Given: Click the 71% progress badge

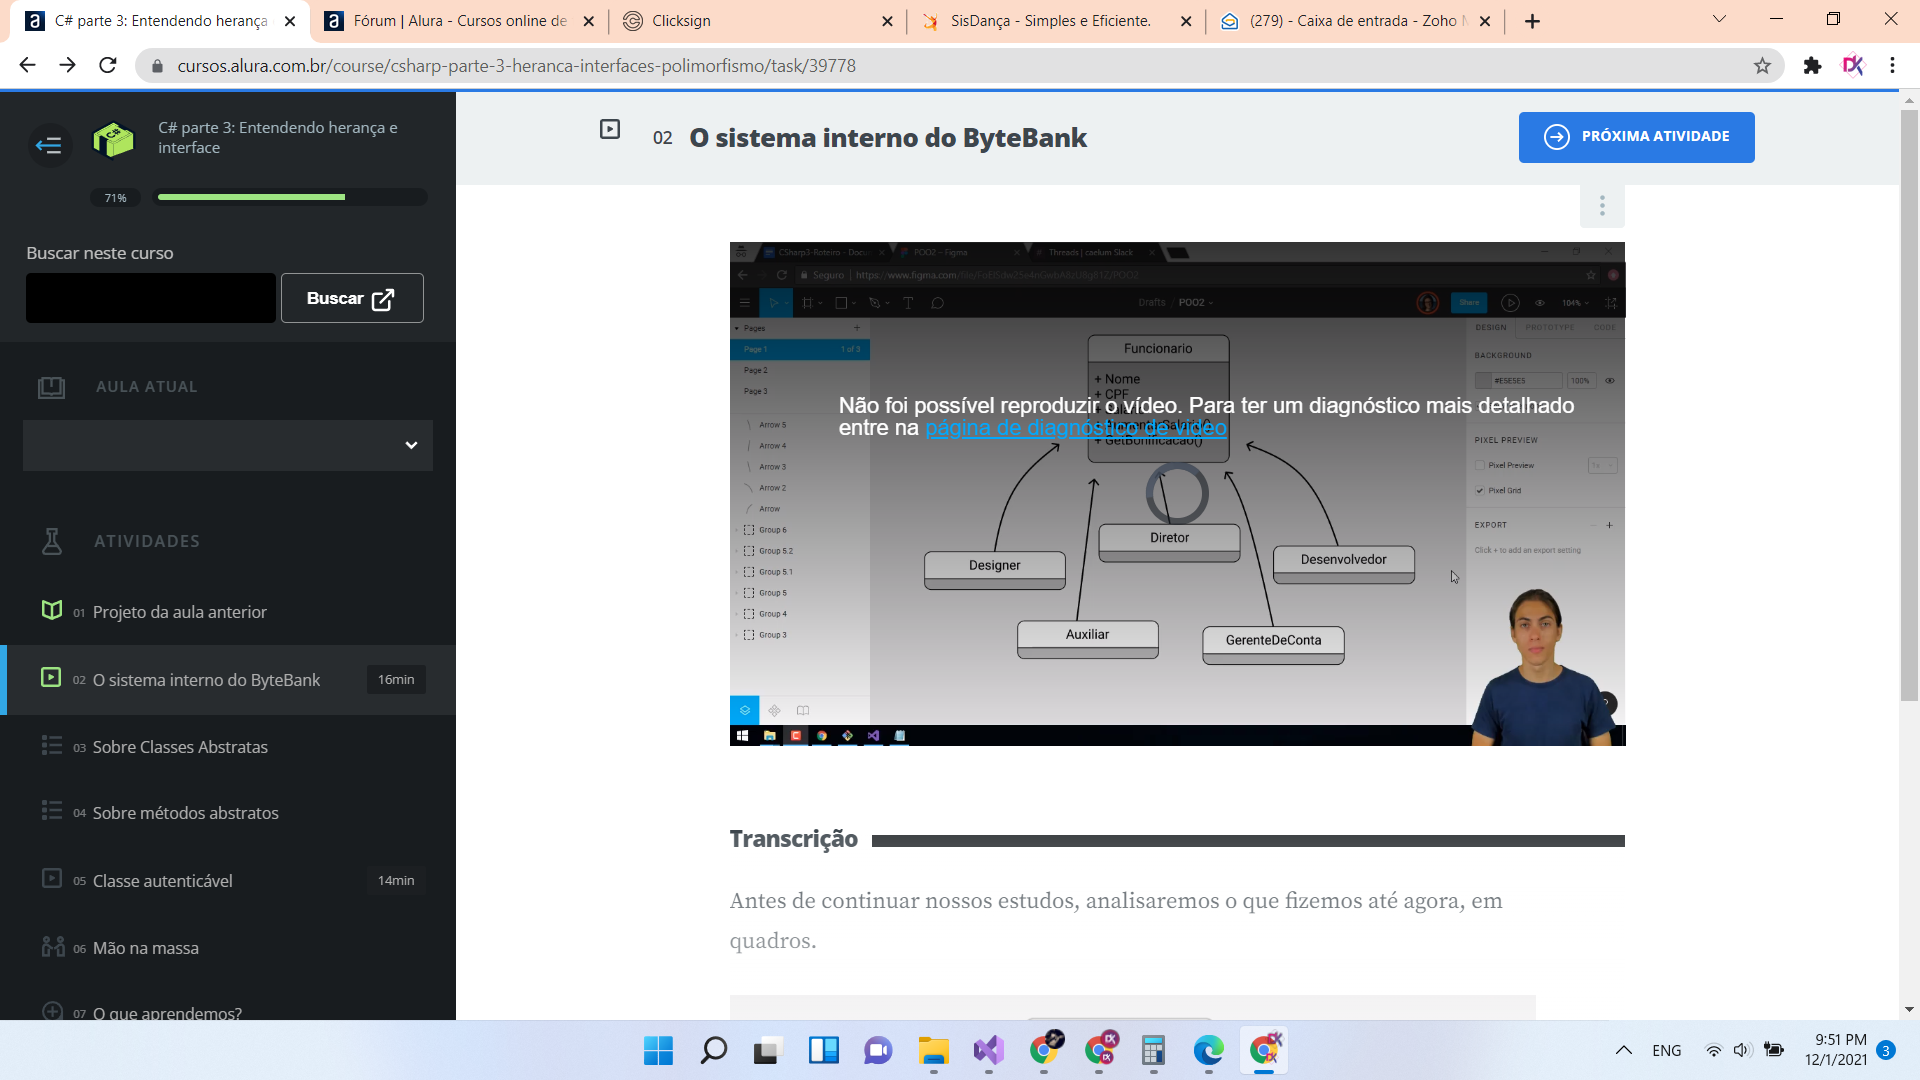Looking at the screenshot, I should 116,198.
